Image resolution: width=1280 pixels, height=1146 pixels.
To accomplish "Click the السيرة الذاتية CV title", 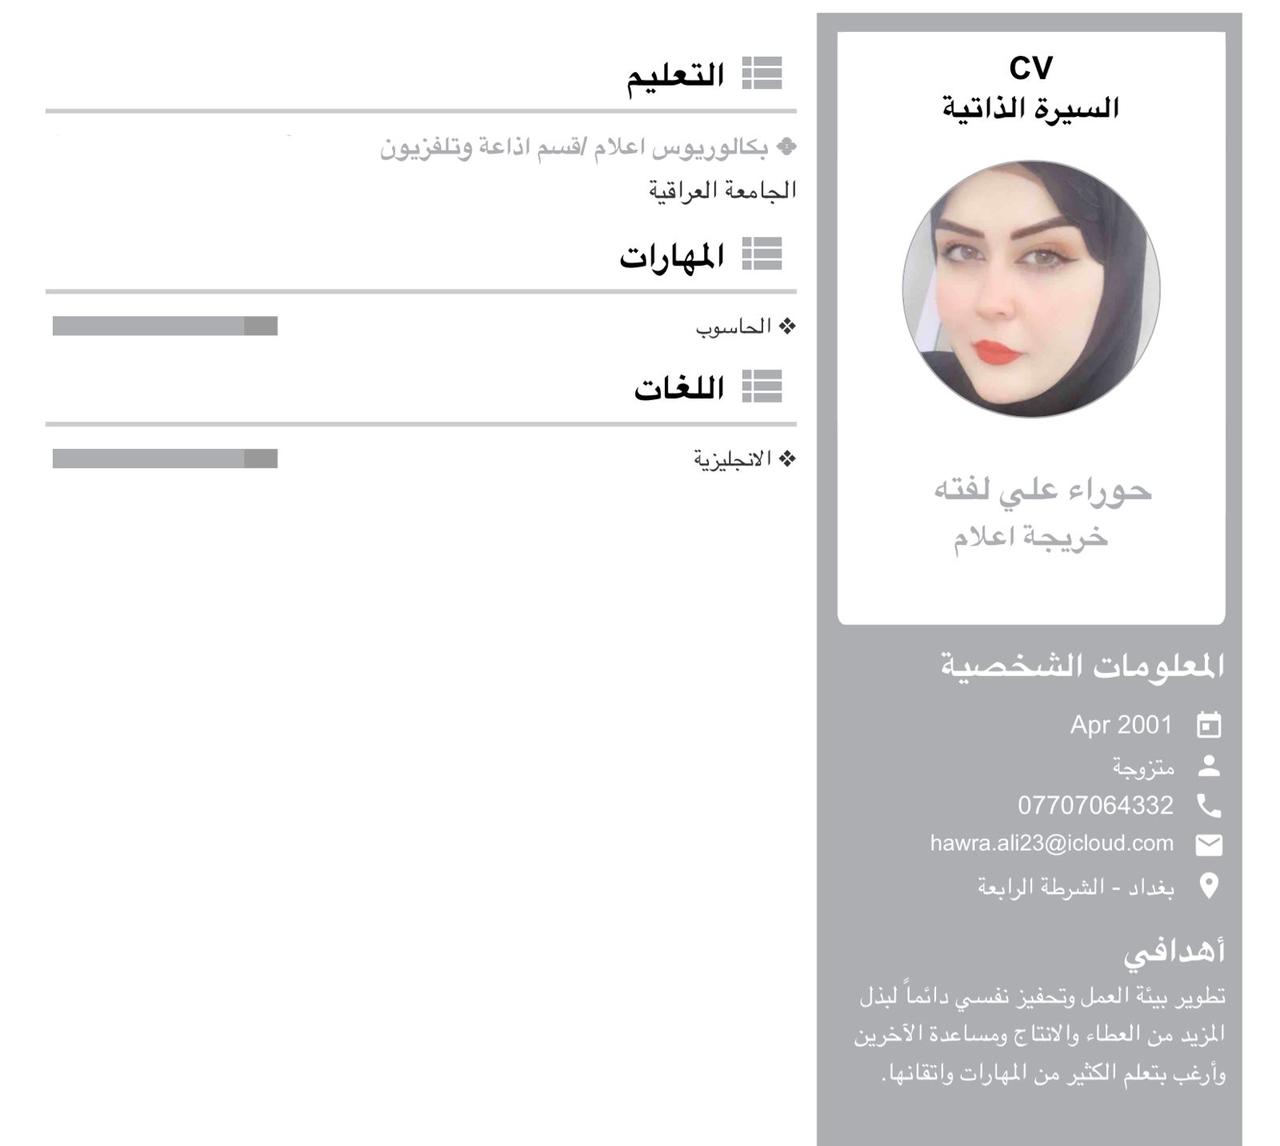I will (1031, 107).
